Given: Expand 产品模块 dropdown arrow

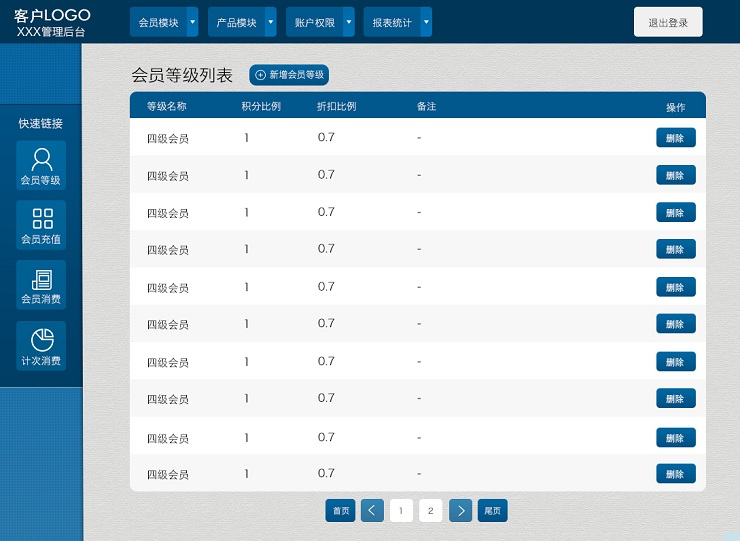Looking at the screenshot, I should coord(270,22).
